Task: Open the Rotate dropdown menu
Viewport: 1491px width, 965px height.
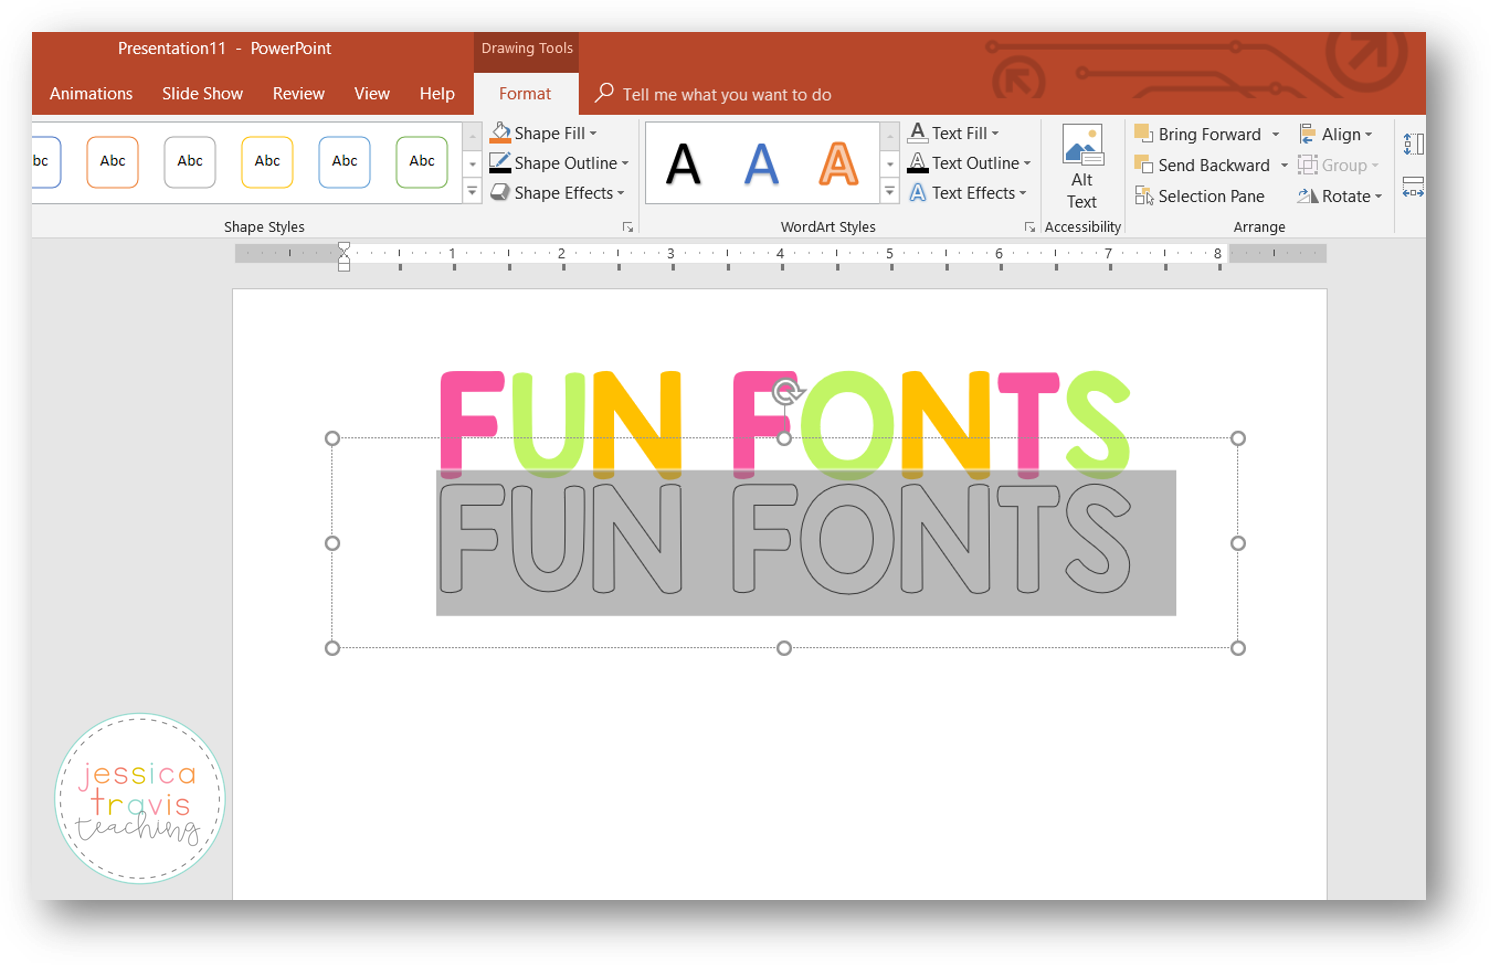Action: click(1340, 196)
